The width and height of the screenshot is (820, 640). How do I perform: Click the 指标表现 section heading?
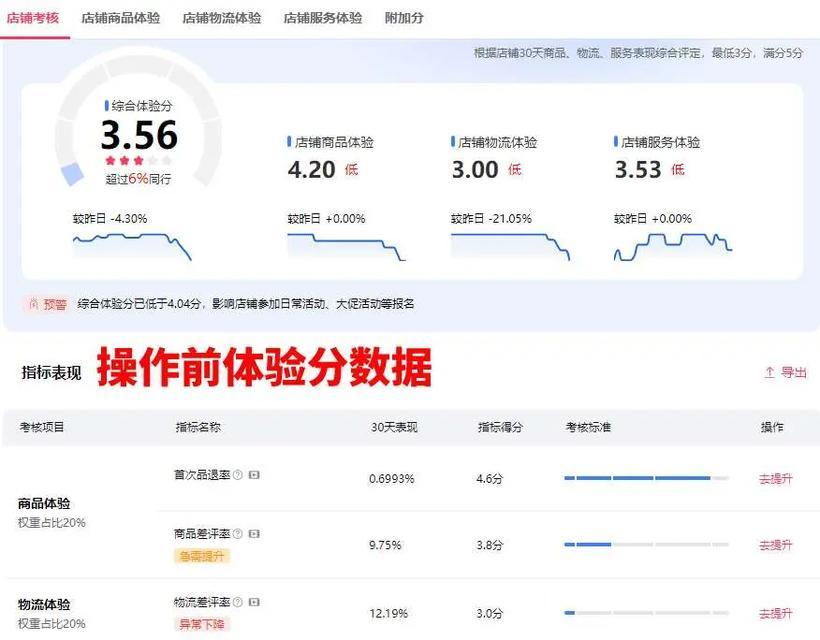[51, 372]
